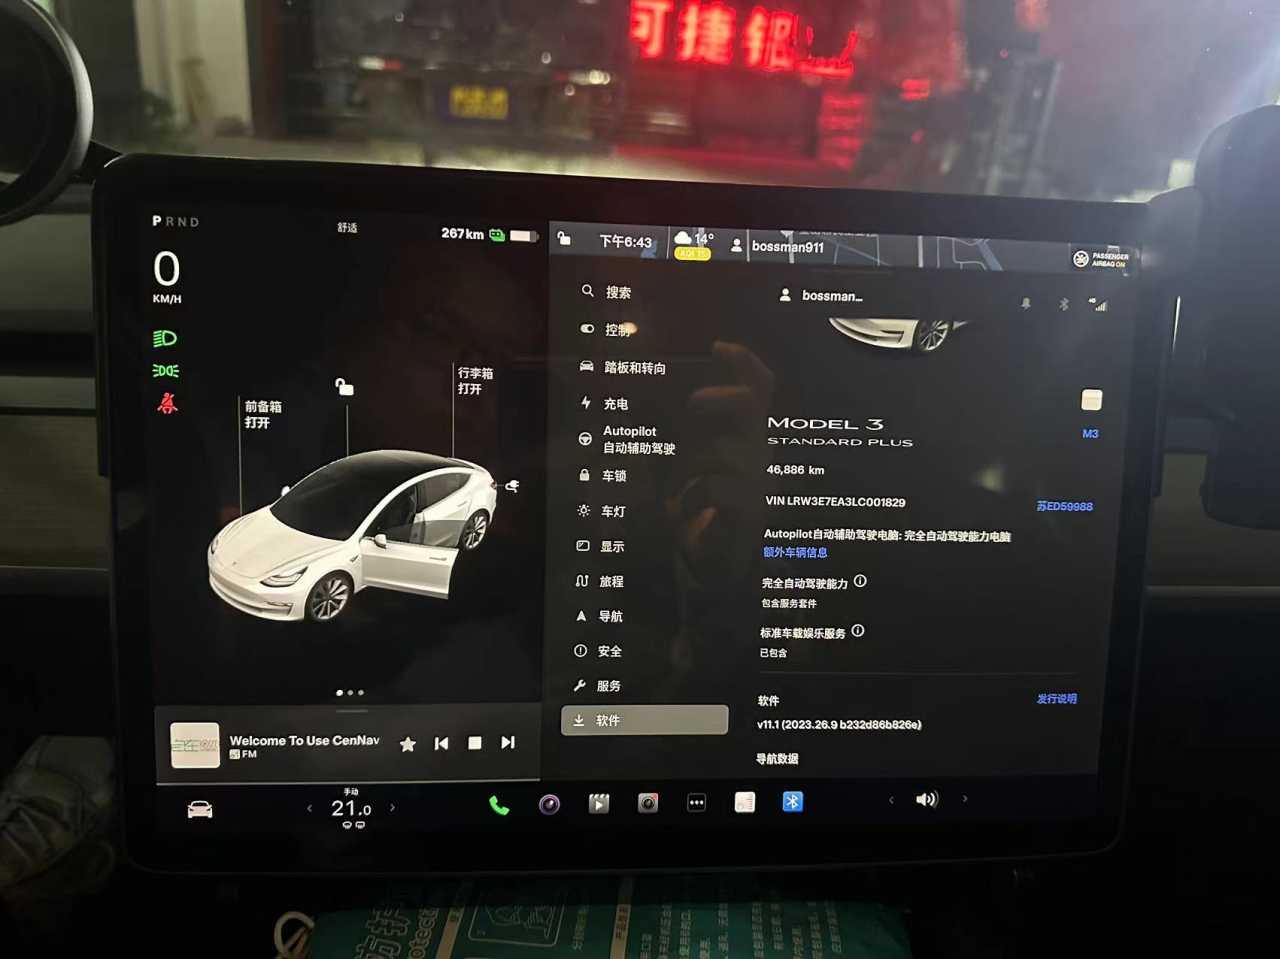Screen dimensions: 1280x959
Task: Tap the headlight indicator icon
Action: point(165,339)
